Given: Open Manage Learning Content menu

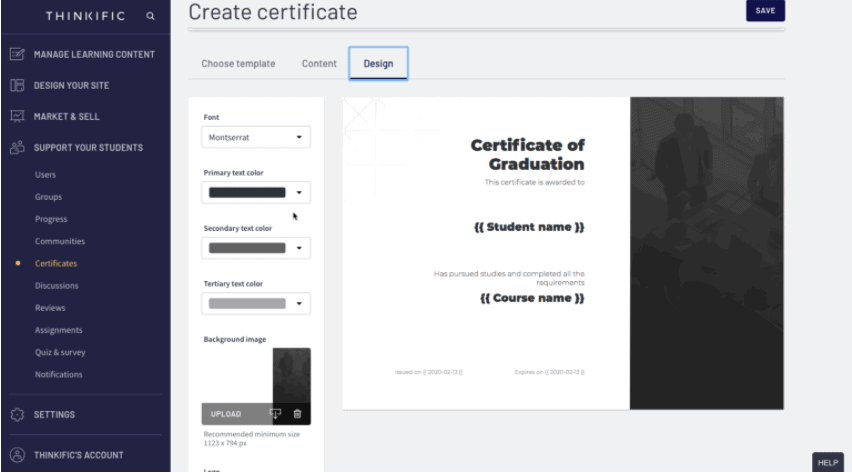Looking at the screenshot, I should pyautogui.click(x=94, y=54).
